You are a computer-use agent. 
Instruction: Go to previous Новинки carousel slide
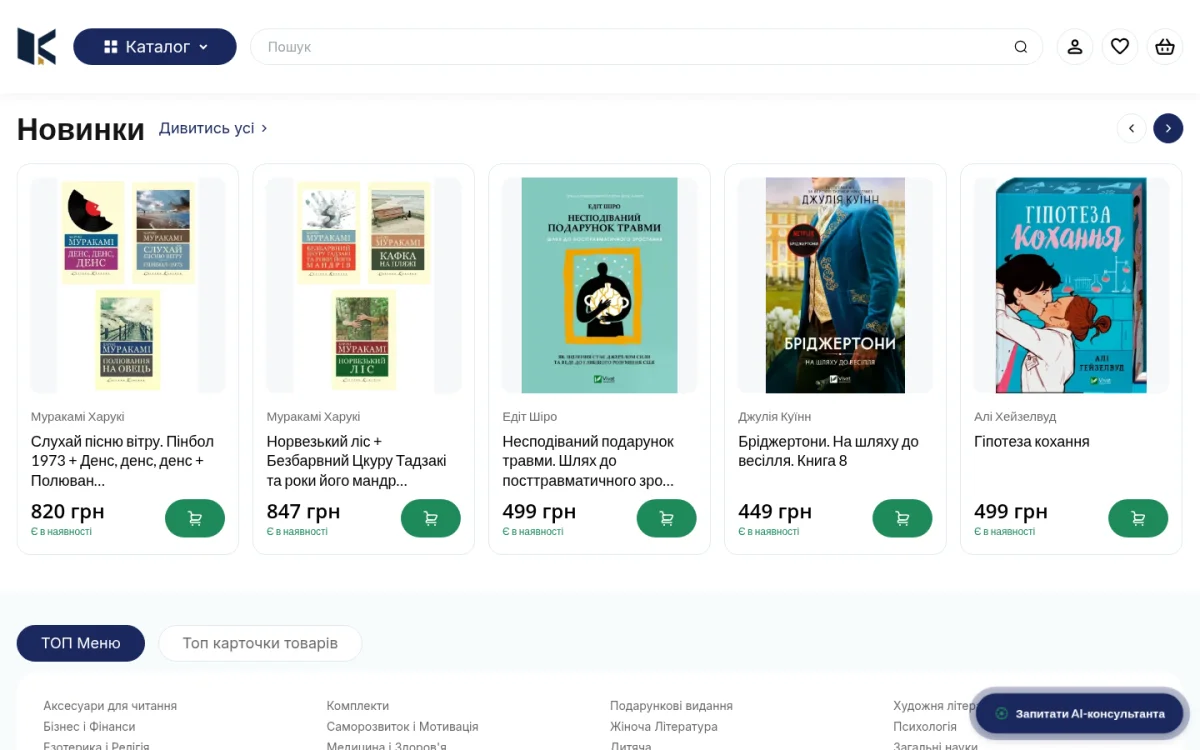[1131, 128]
